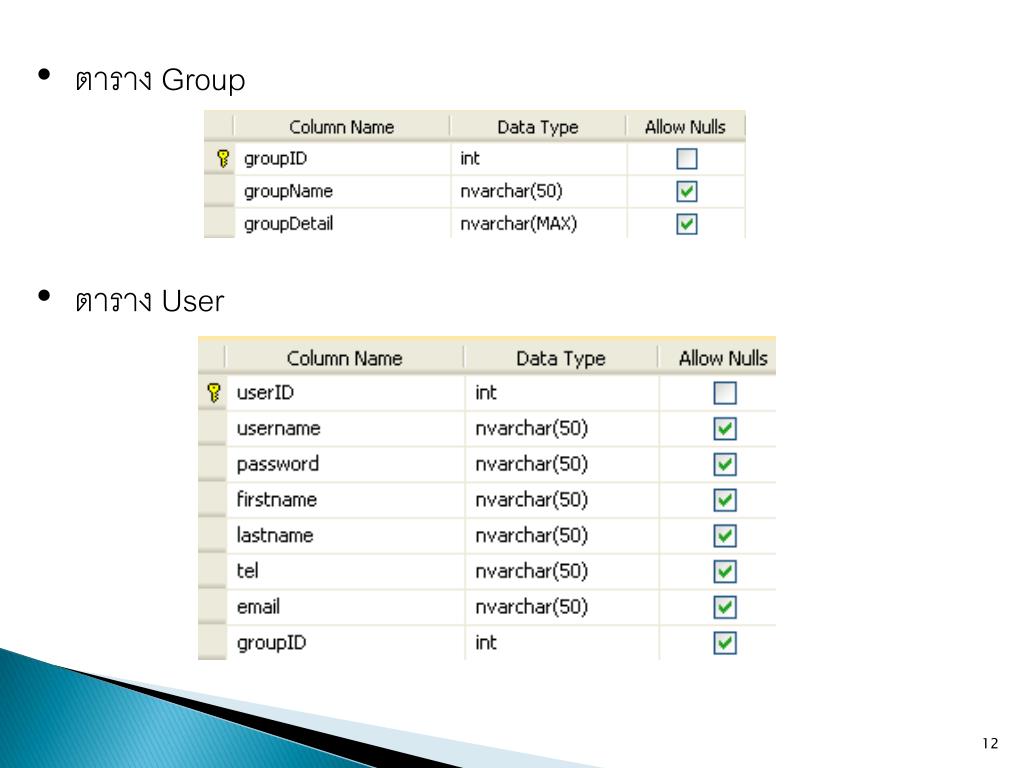The height and width of the screenshot is (768, 1024).
Task: Click Allow Nulls header of Group table
Action: point(685,127)
